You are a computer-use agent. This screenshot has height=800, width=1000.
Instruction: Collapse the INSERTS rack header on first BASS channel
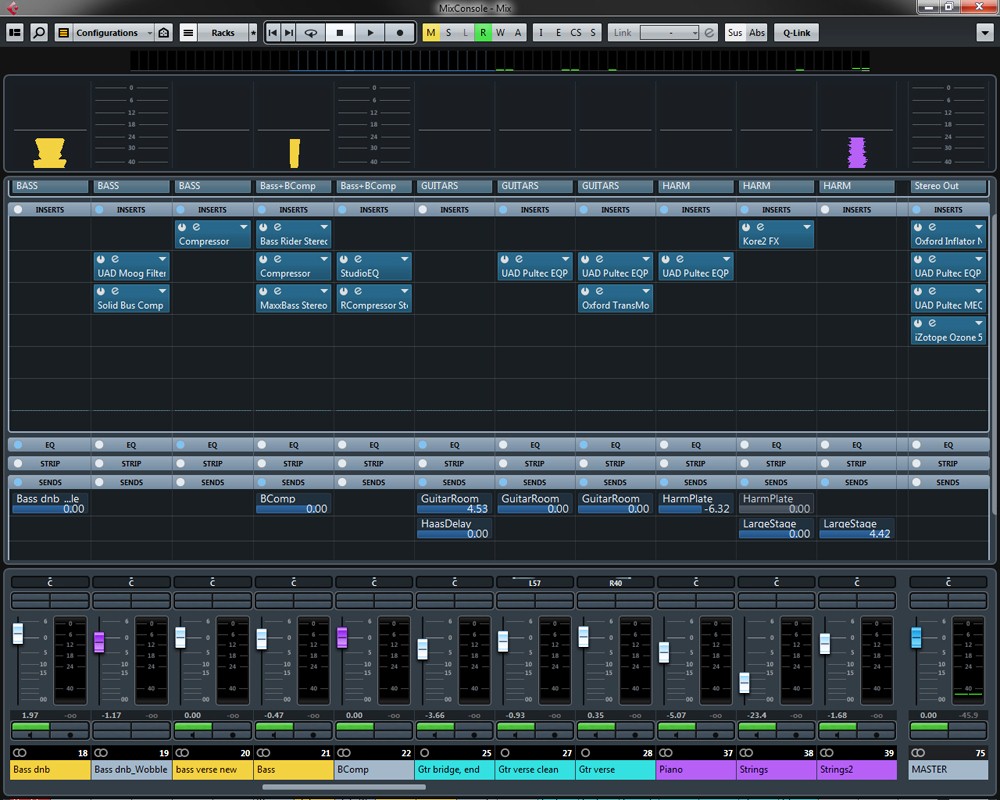click(50, 209)
